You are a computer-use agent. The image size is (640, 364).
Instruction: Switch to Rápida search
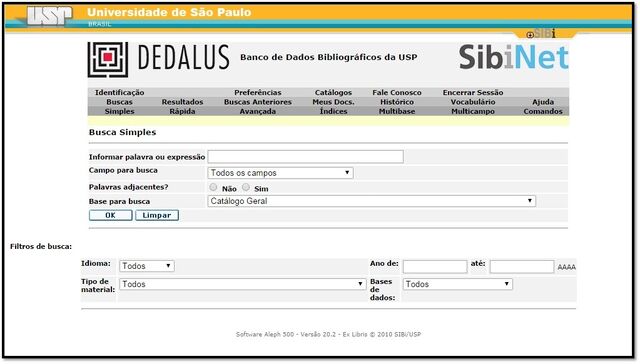182,111
